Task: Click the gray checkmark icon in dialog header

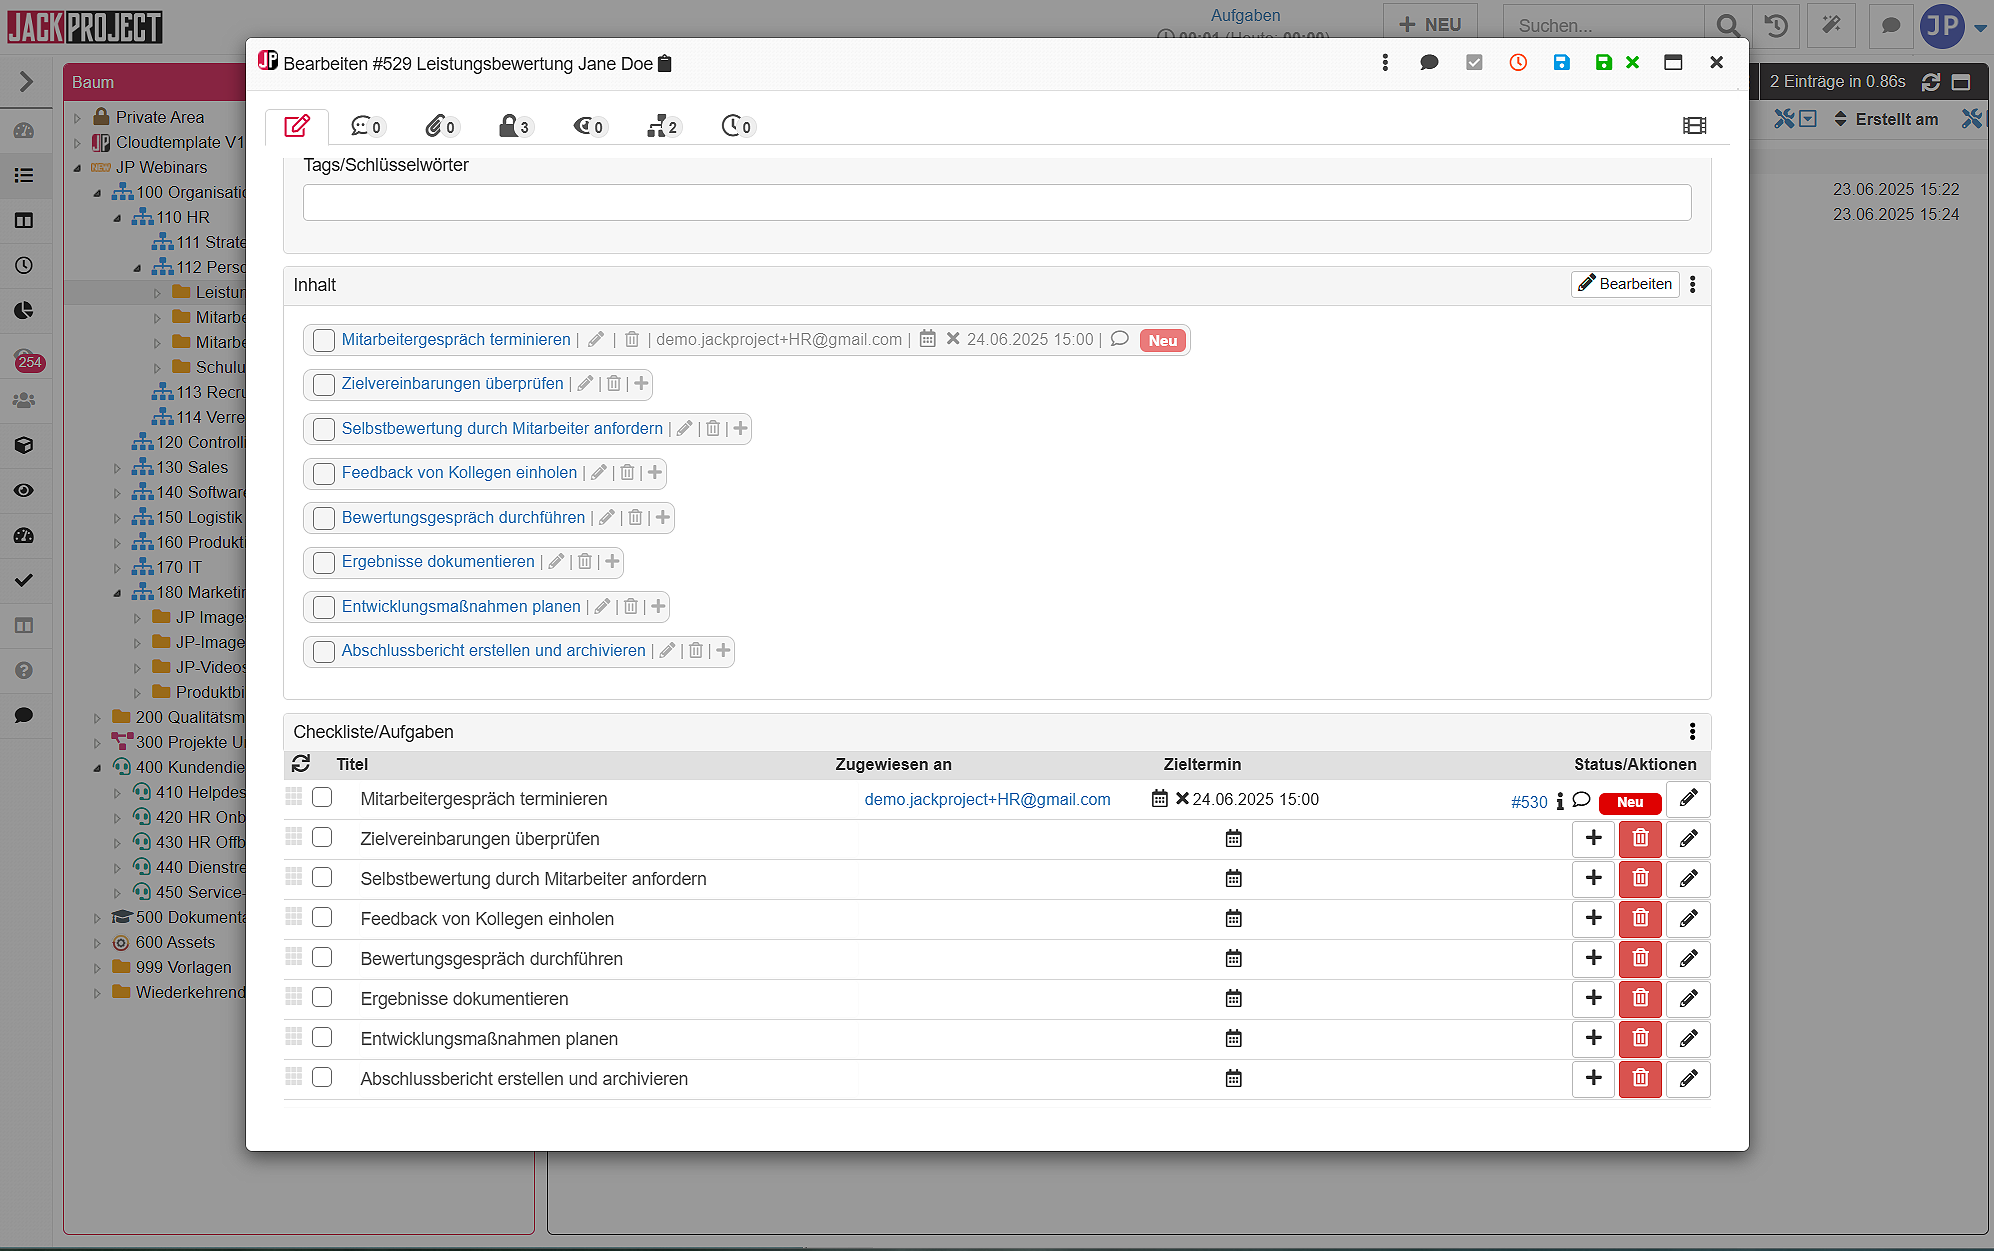Action: (1474, 63)
